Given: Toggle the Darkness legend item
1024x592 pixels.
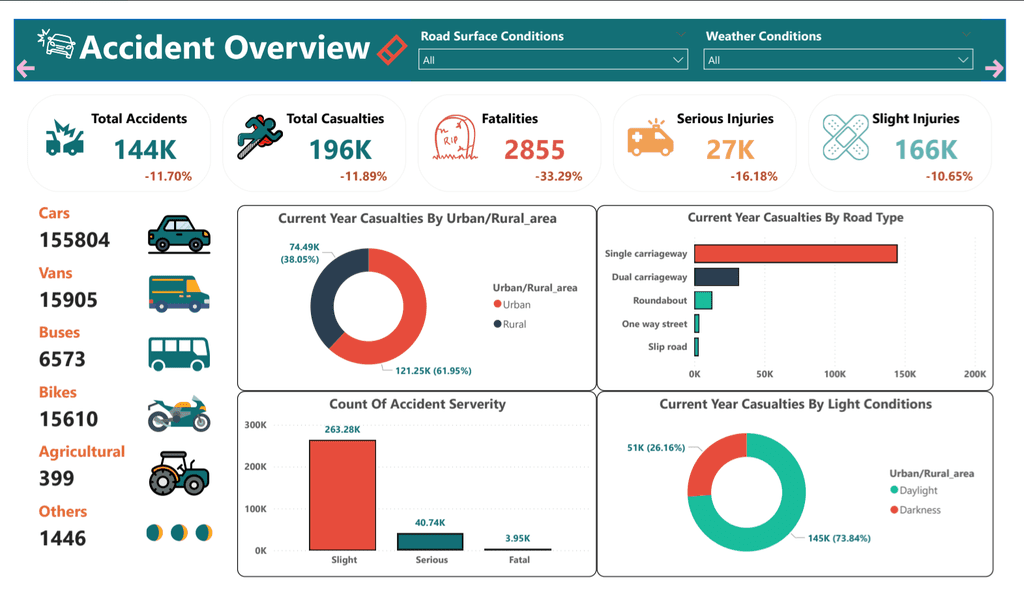Looking at the screenshot, I should (x=916, y=510).
